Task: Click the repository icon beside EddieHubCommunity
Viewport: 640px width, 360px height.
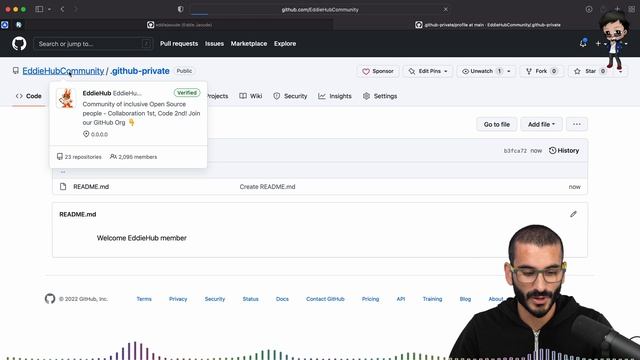Action: tap(16, 71)
